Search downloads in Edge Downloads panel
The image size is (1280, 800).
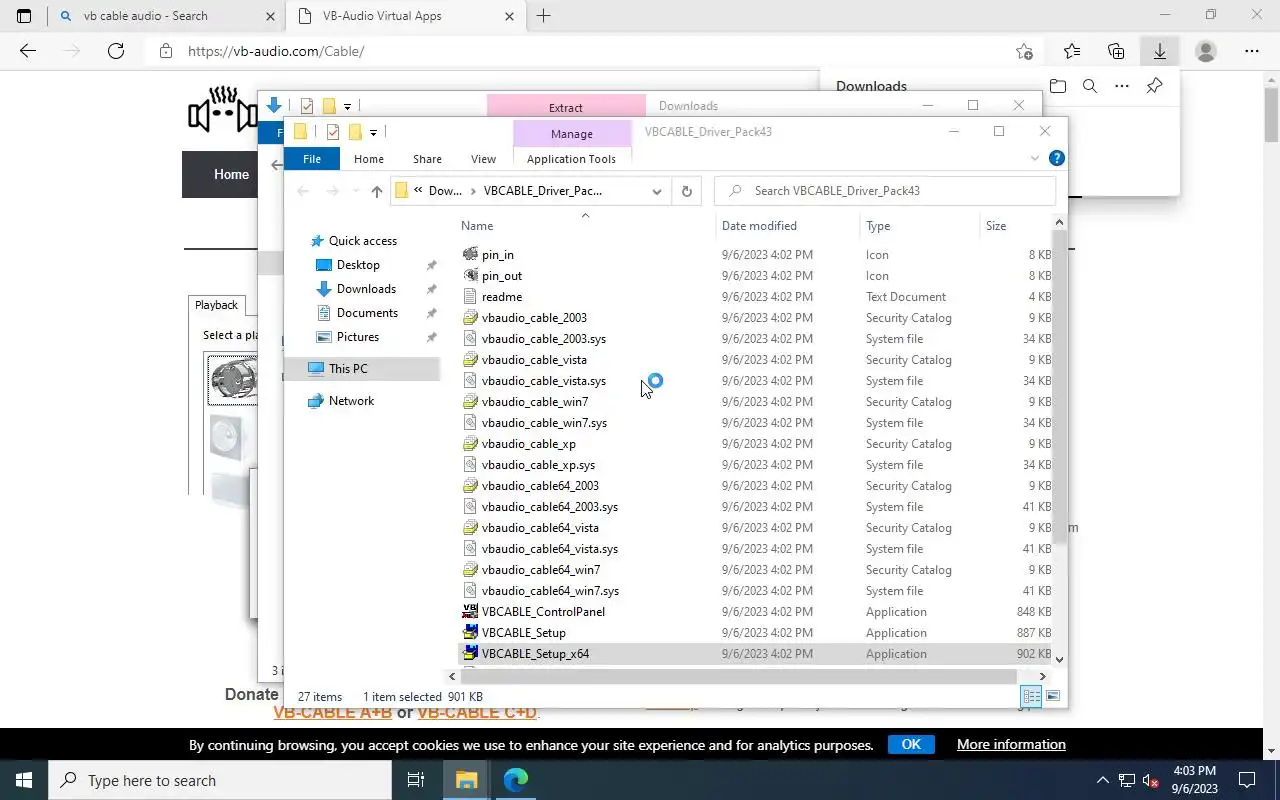[1090, 86]
